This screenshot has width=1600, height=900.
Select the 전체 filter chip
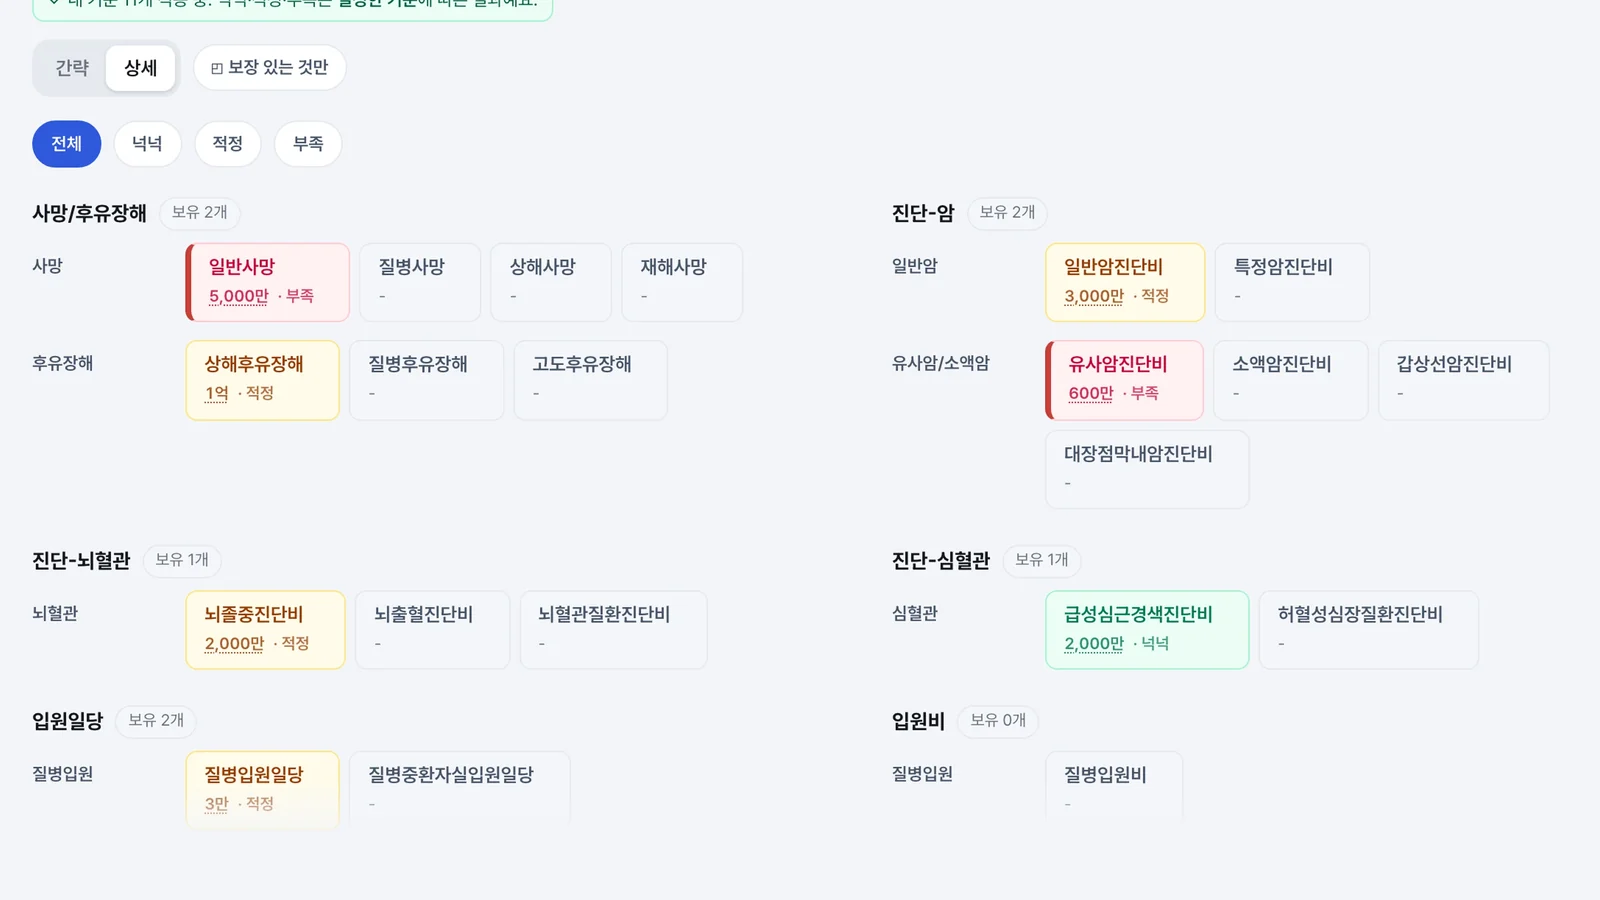coord(67,144)
